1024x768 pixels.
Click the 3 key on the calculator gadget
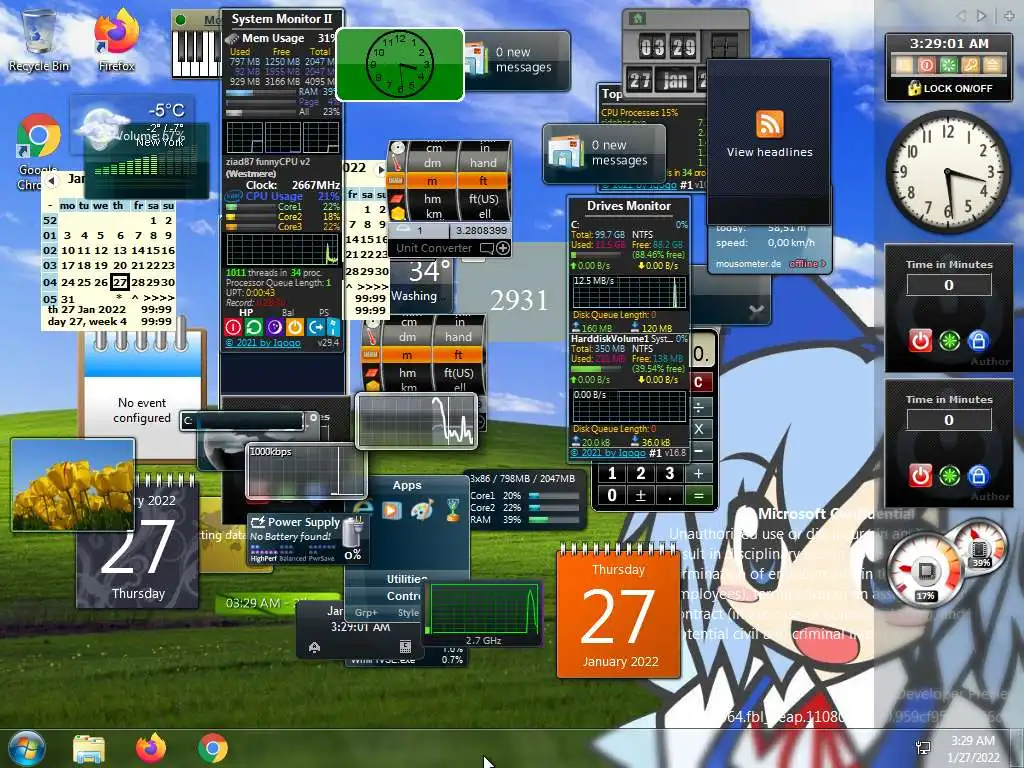coord(669,473)
